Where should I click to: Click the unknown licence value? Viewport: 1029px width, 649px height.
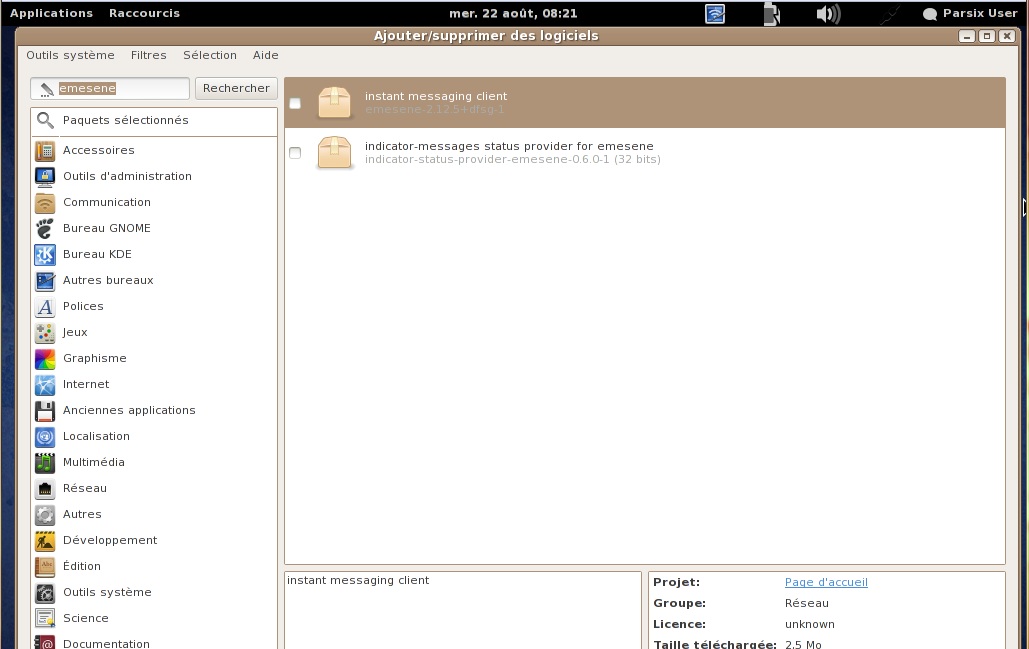pos(810,624)
